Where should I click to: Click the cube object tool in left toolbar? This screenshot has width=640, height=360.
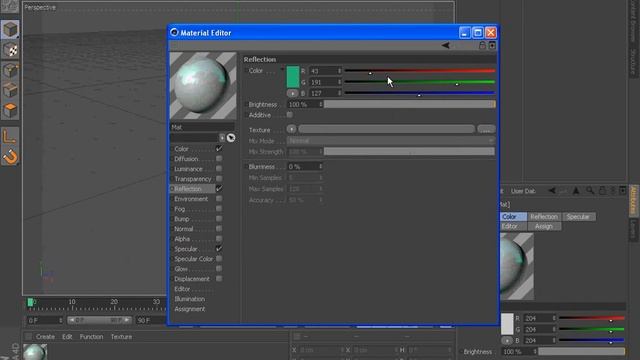click(x=10, y=30)
